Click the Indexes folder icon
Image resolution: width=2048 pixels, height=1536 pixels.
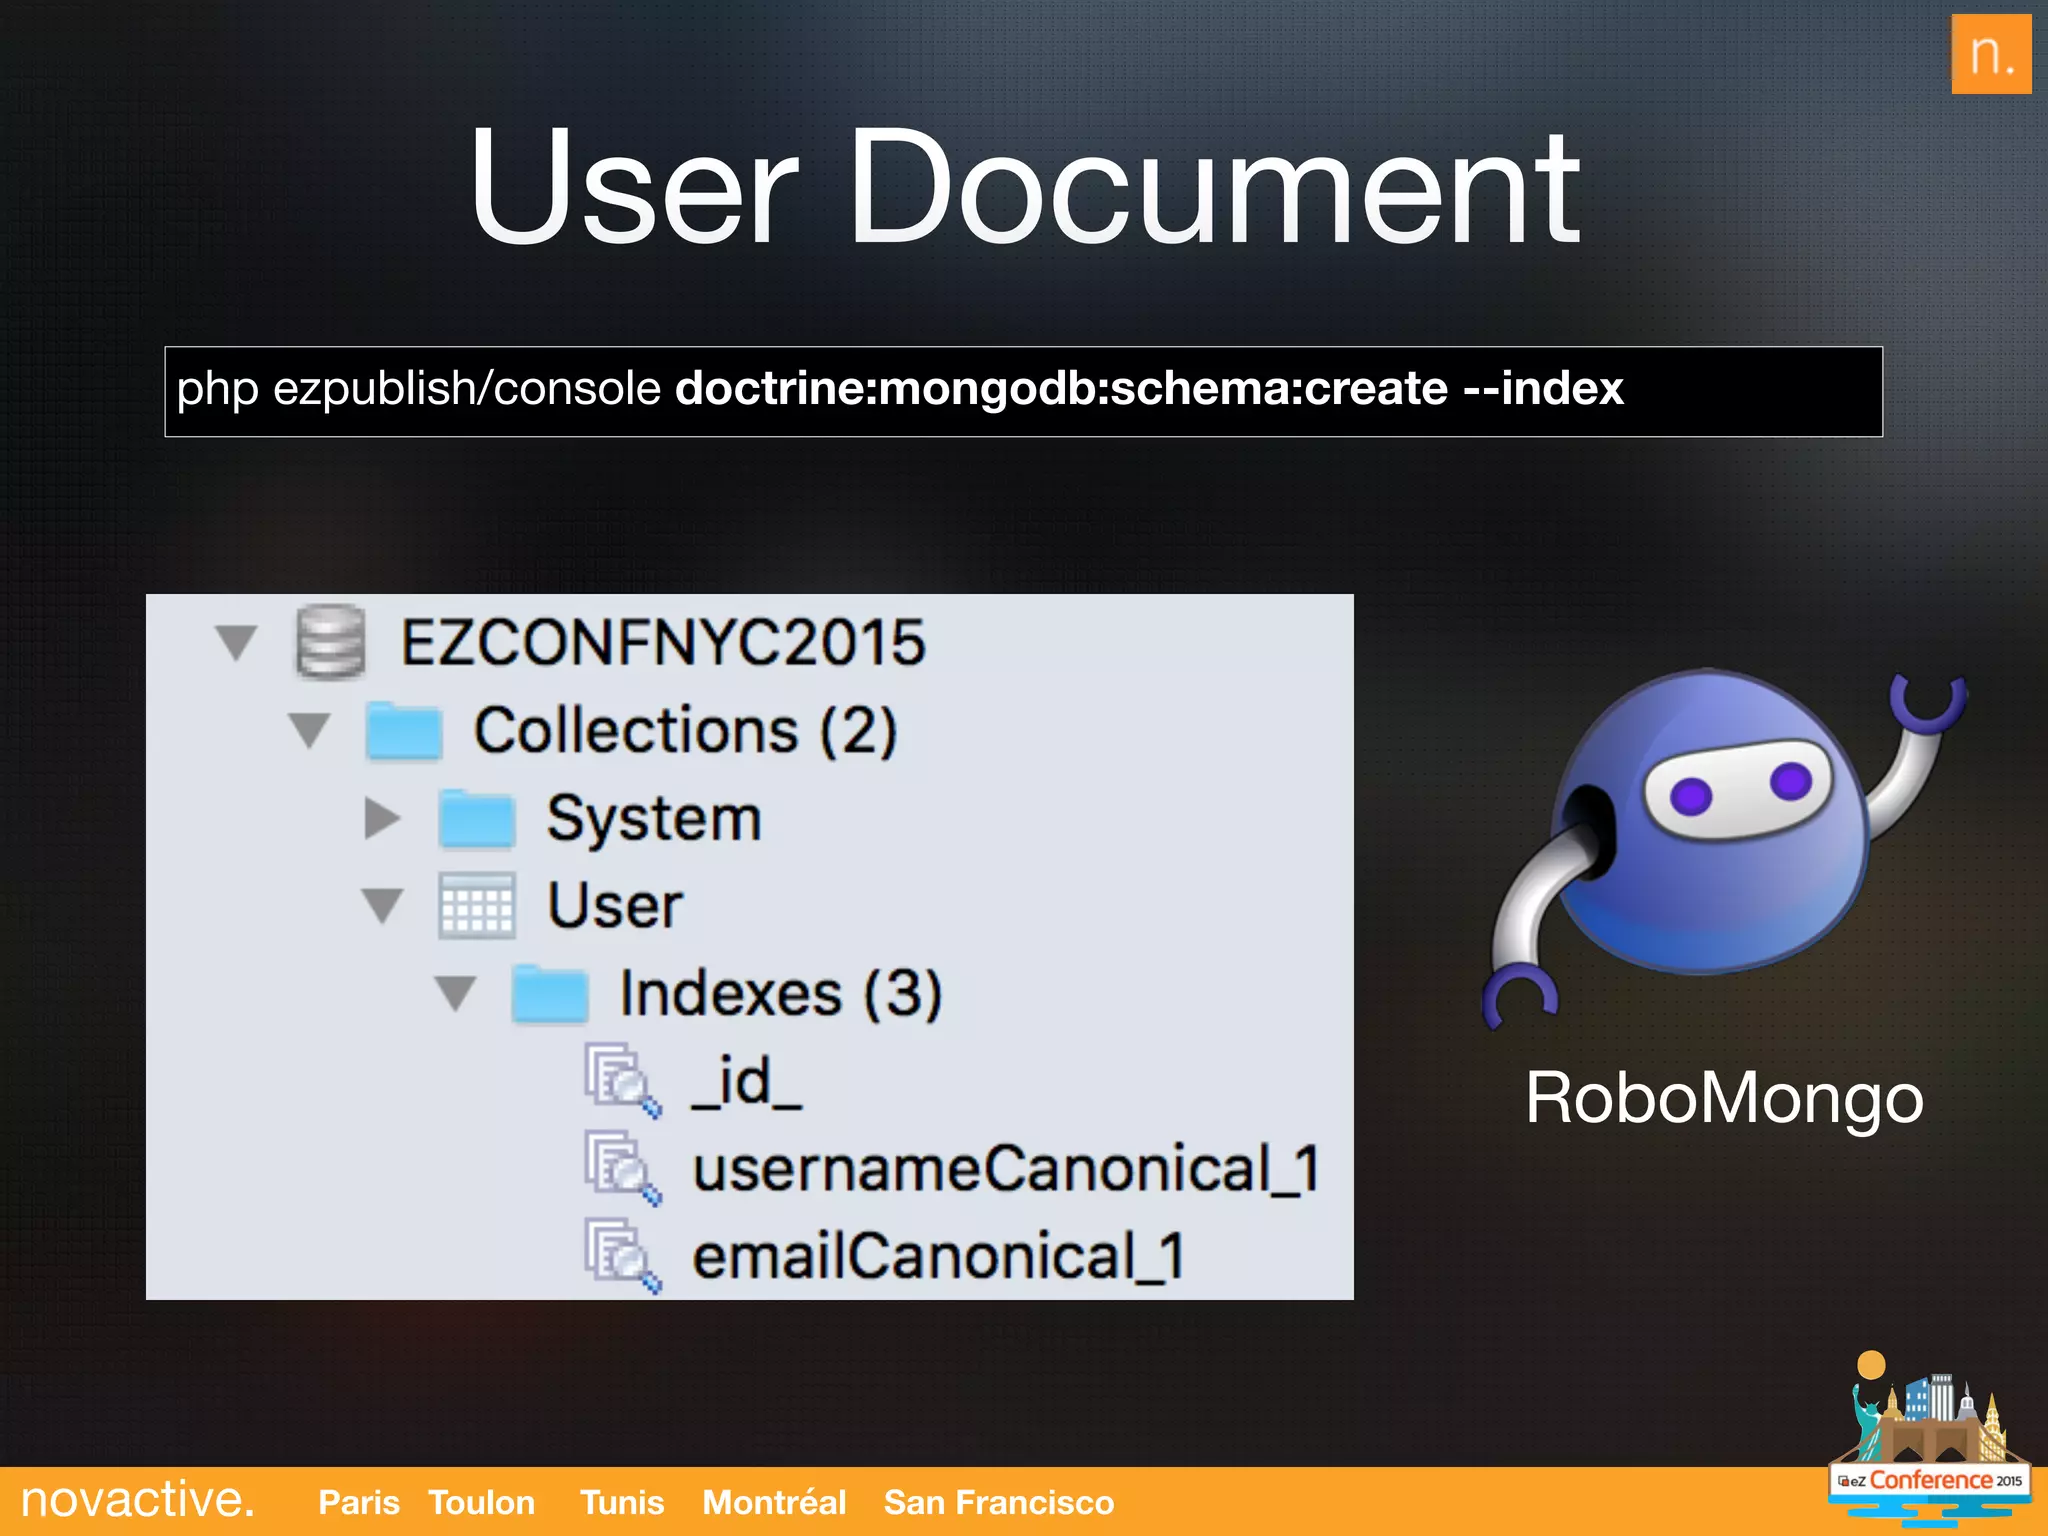tap(549, 993)
